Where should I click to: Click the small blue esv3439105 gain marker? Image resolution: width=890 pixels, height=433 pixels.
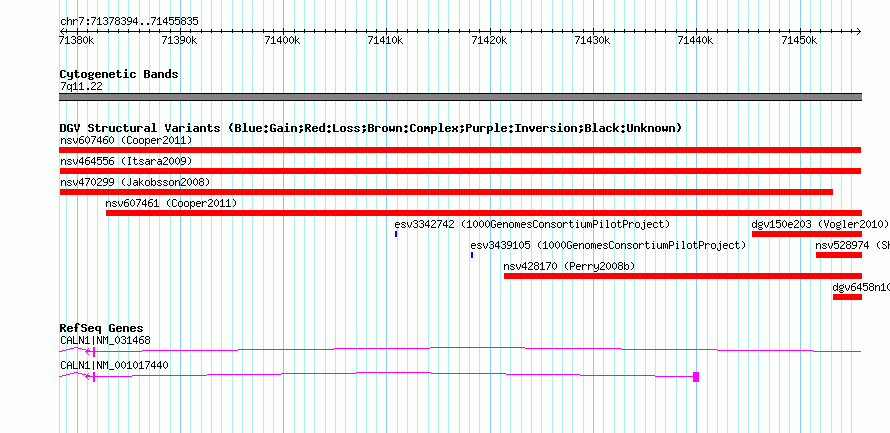472,255
